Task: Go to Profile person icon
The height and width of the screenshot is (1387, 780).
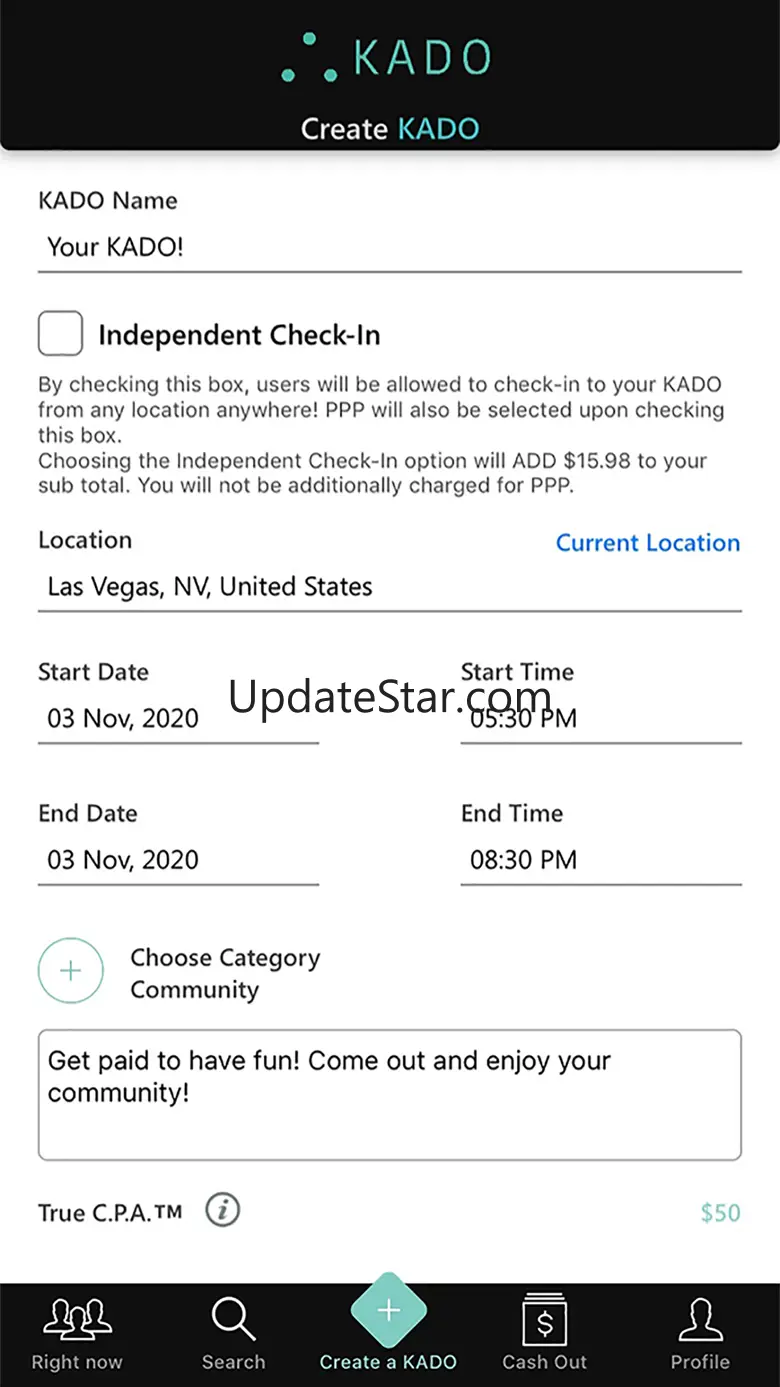Action: click(700, 1320)
